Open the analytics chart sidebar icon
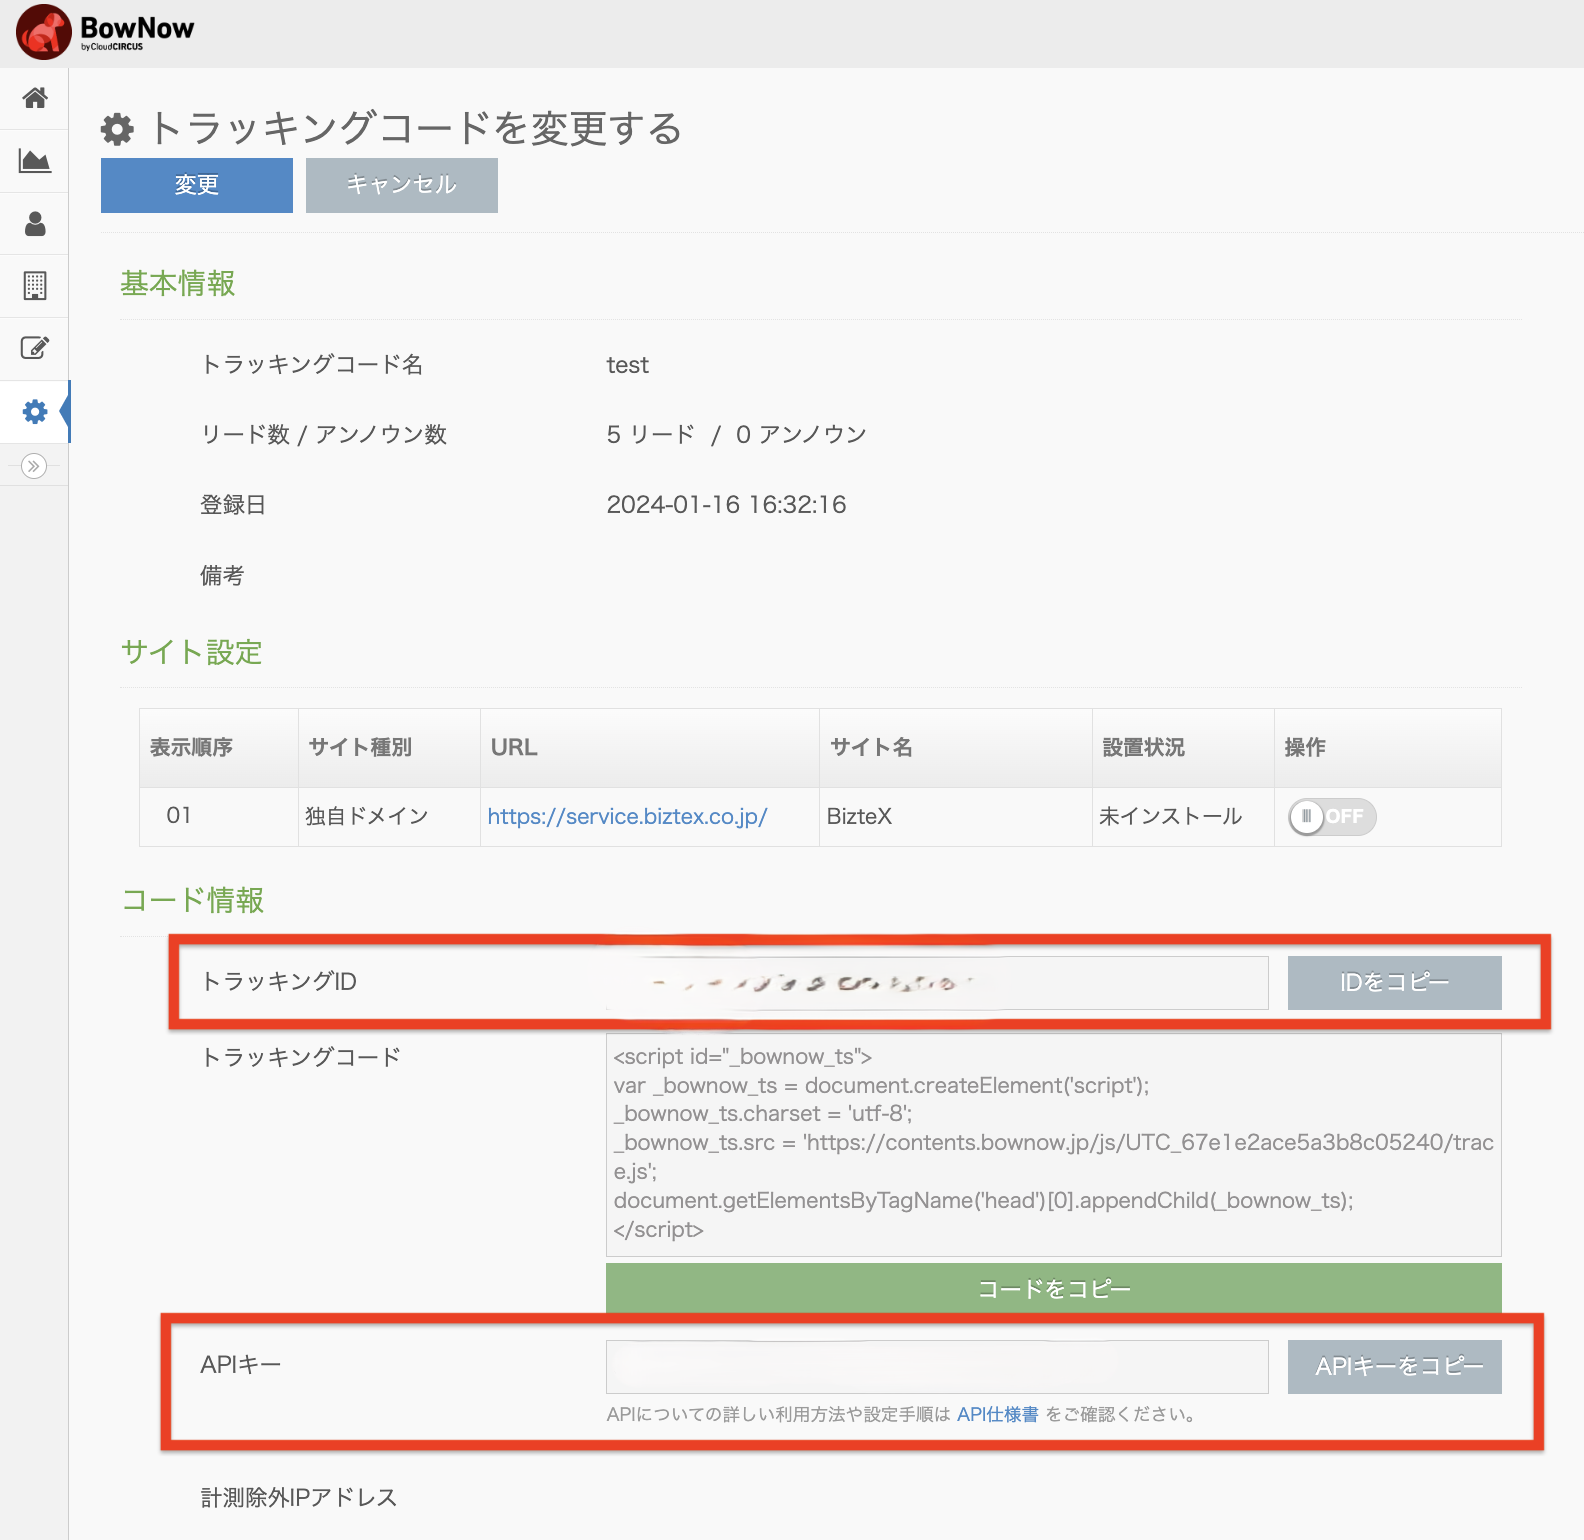Screen dimensions: 1584x1540 [35, 160]
